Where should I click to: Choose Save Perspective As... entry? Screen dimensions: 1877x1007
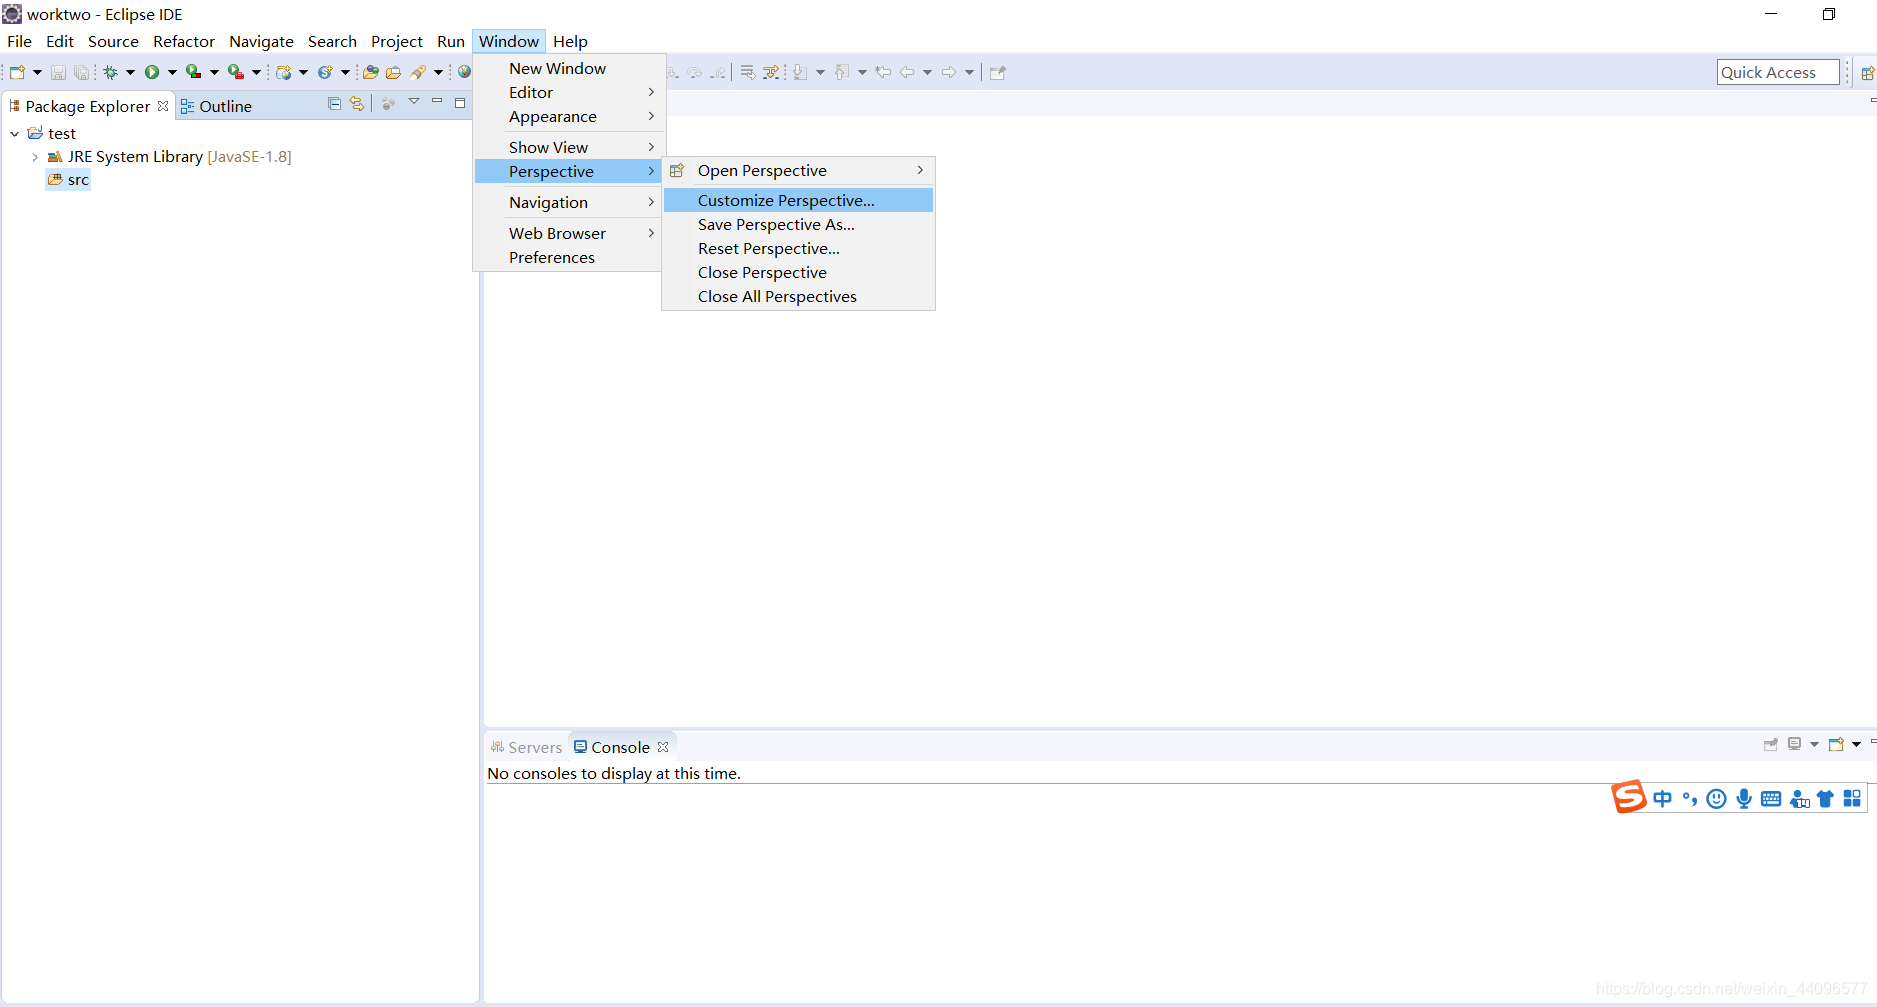(798, 224)
